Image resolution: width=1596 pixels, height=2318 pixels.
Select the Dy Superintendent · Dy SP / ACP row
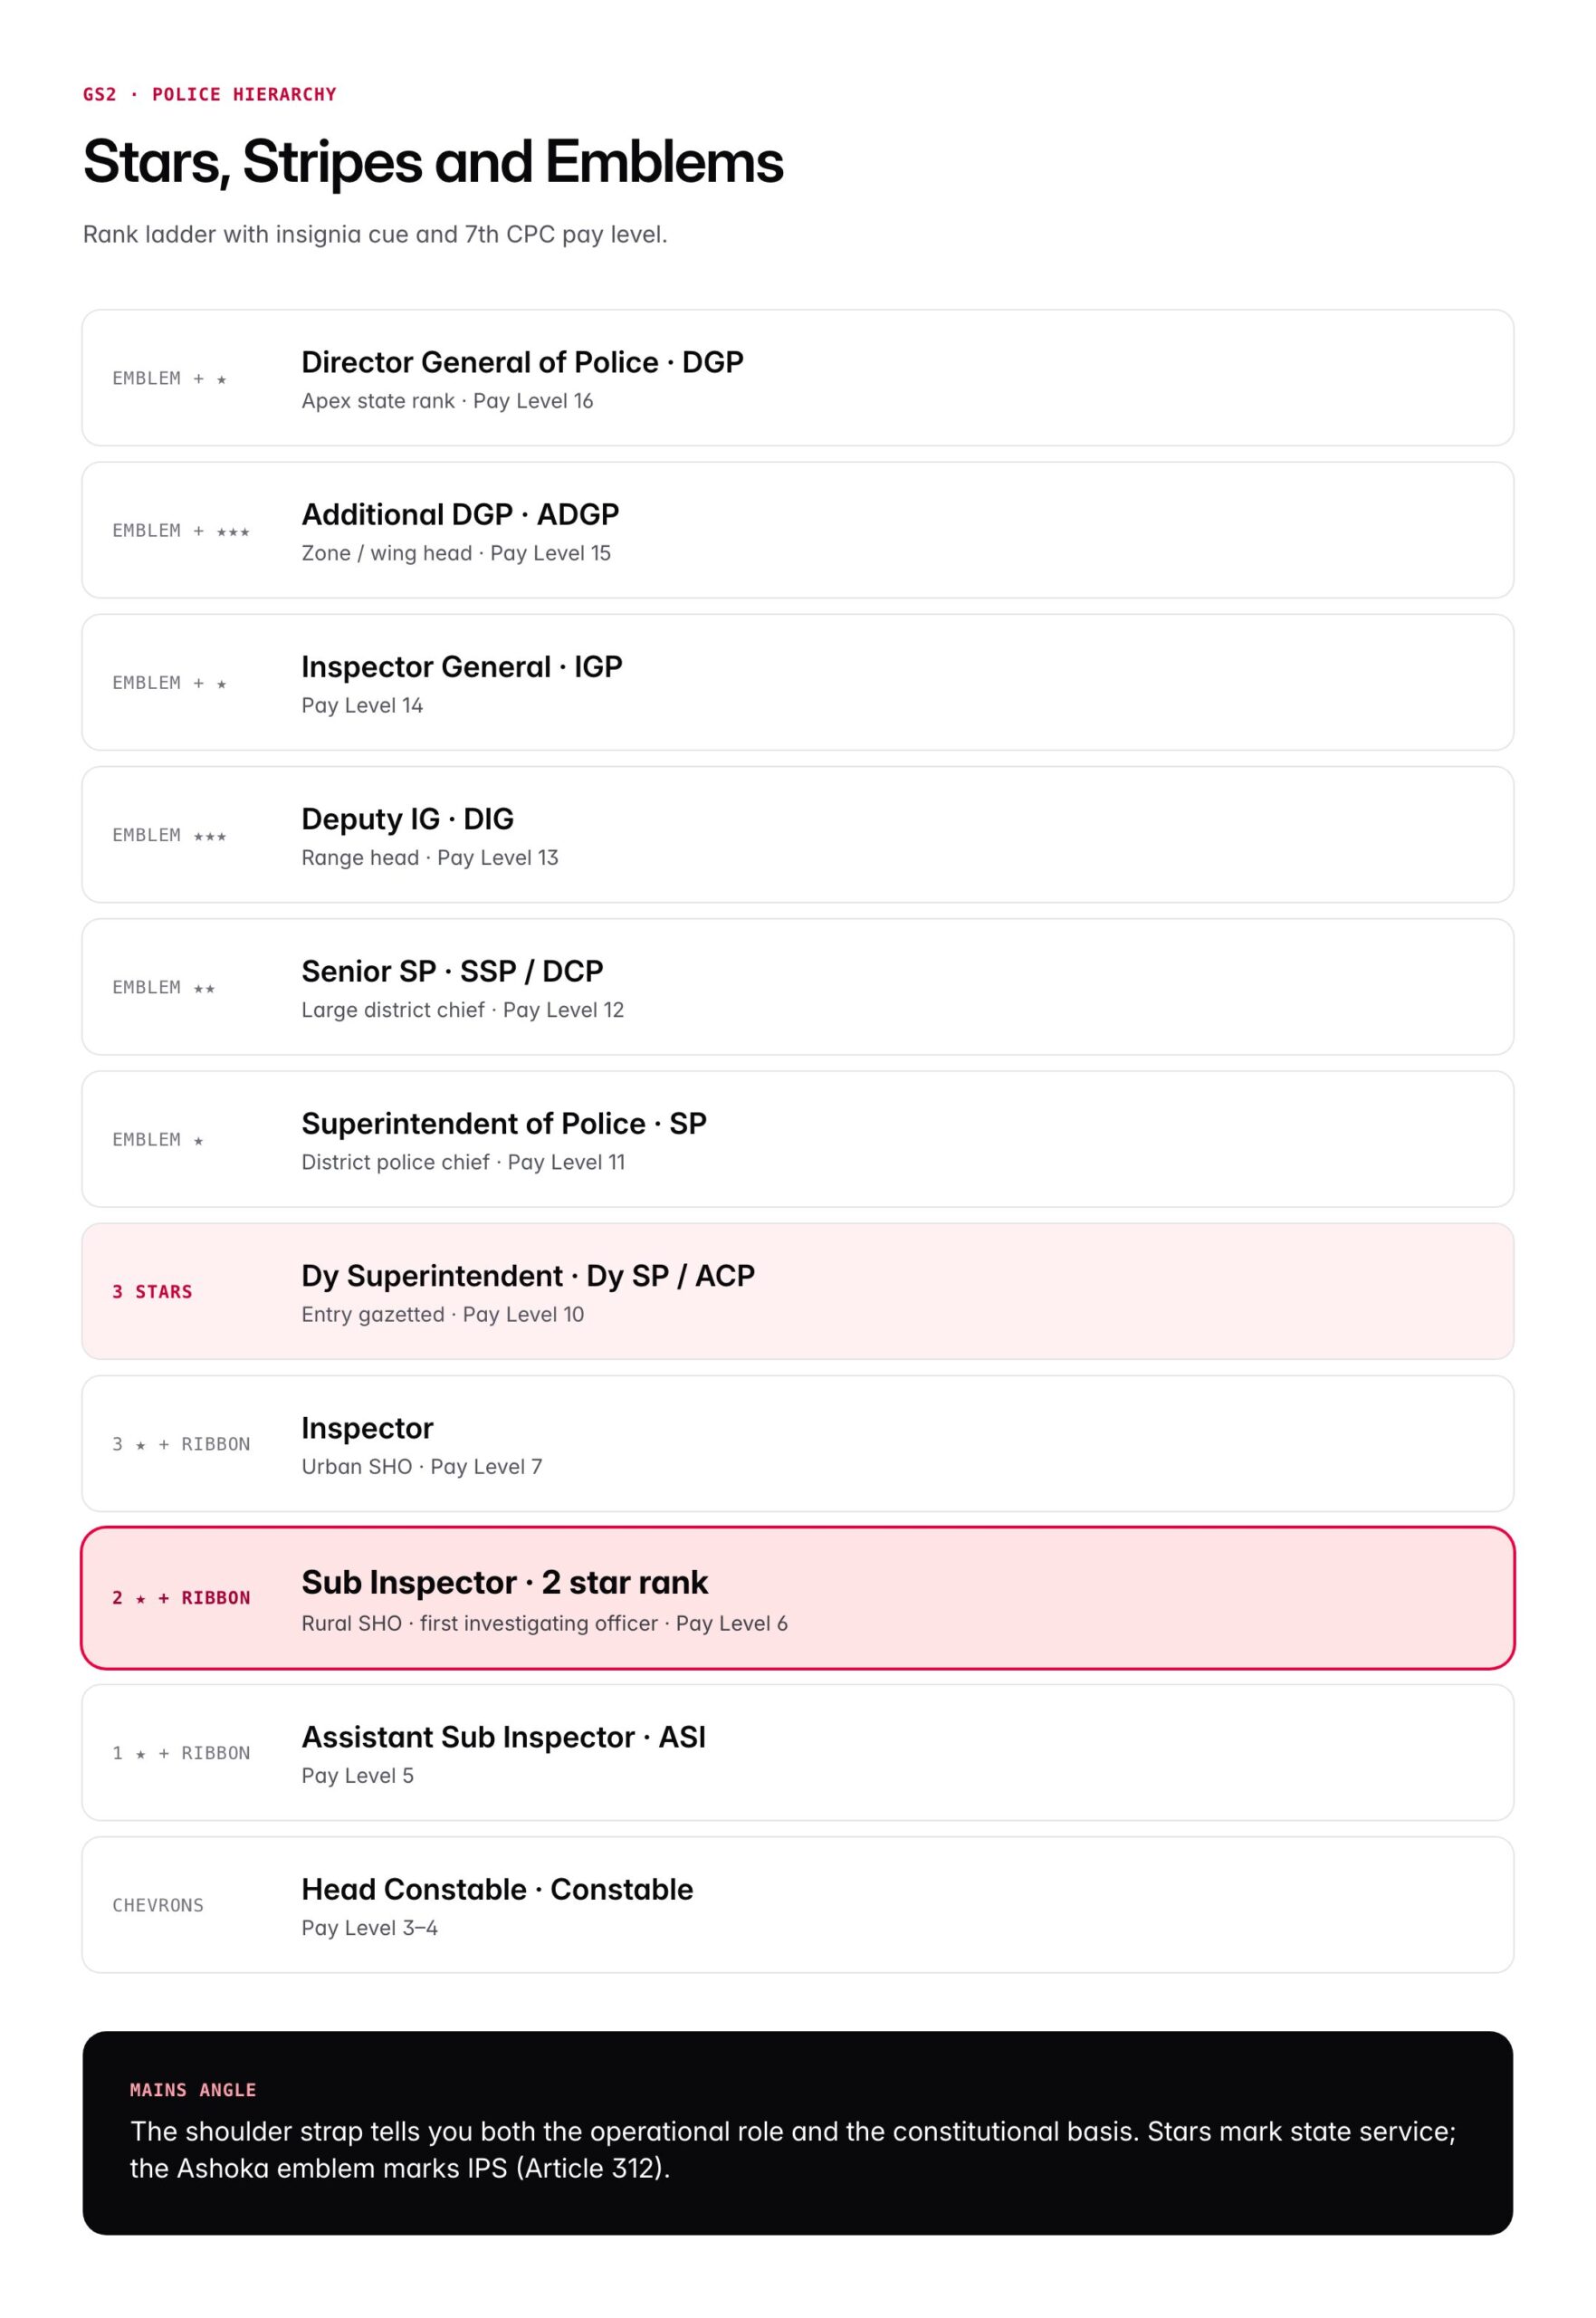pyautogui.click(x=797, y=1291)
